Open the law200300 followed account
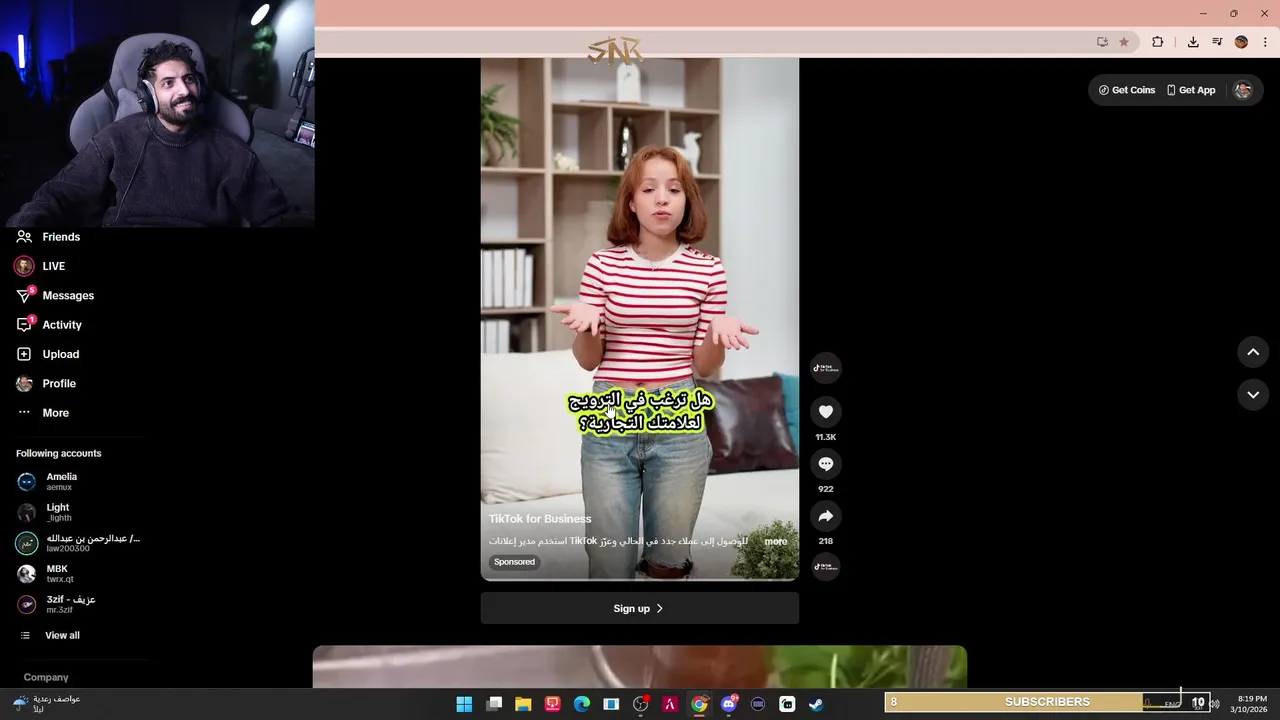 coord(78,543)
